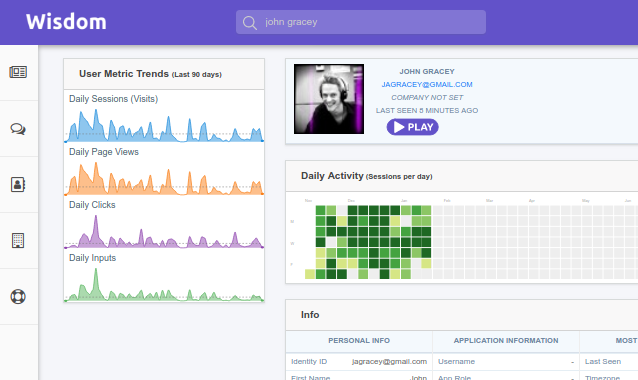Click John Gracey's profile photo
The width and height of the screenshot is (638, 380).
pyautogui.click(x=329, y=99)
